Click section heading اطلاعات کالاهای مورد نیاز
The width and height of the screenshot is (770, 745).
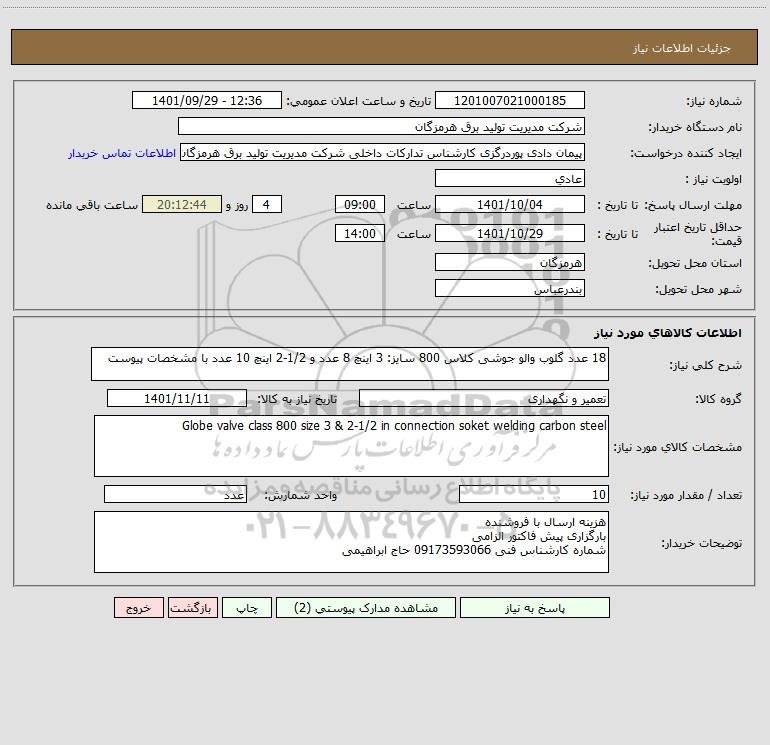[x=668, y=333]
